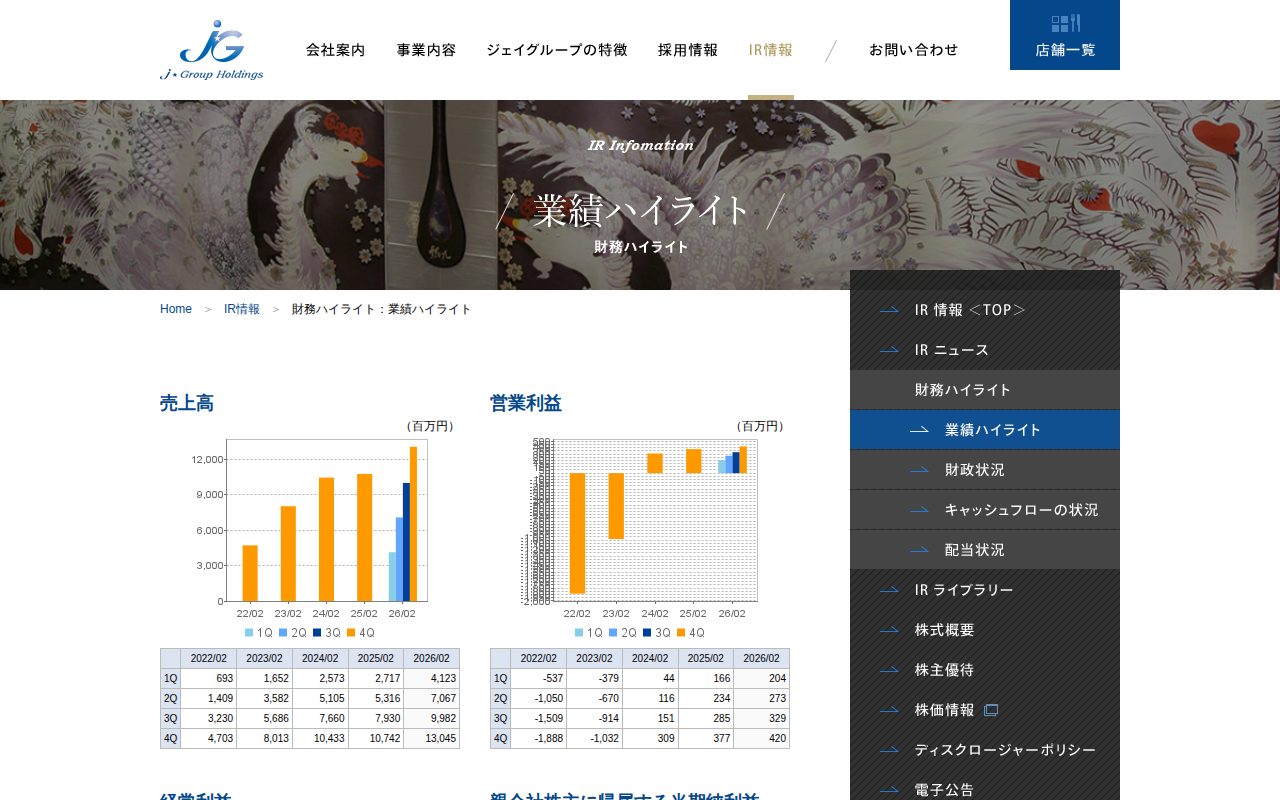The width and height of the screenshot is (1280, 800).
Task: Click the 26/02 4Q bar in 売上高 chart
Action: coord(414,524)
